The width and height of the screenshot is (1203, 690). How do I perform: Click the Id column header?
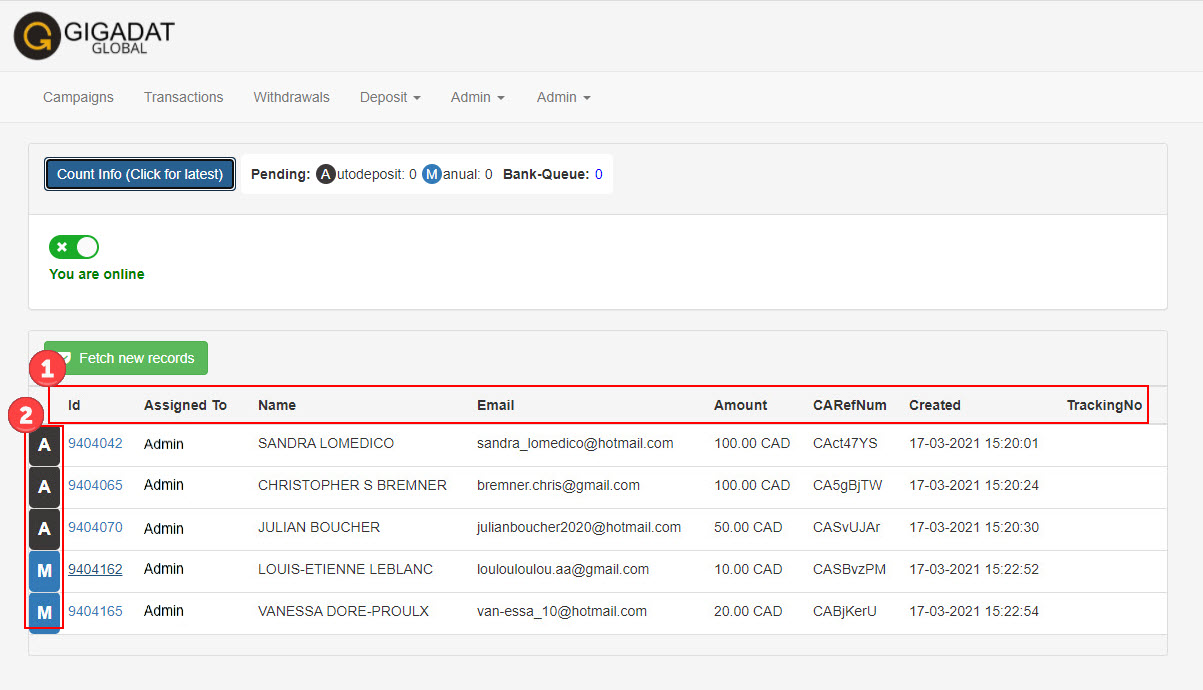tap(74, 405)
